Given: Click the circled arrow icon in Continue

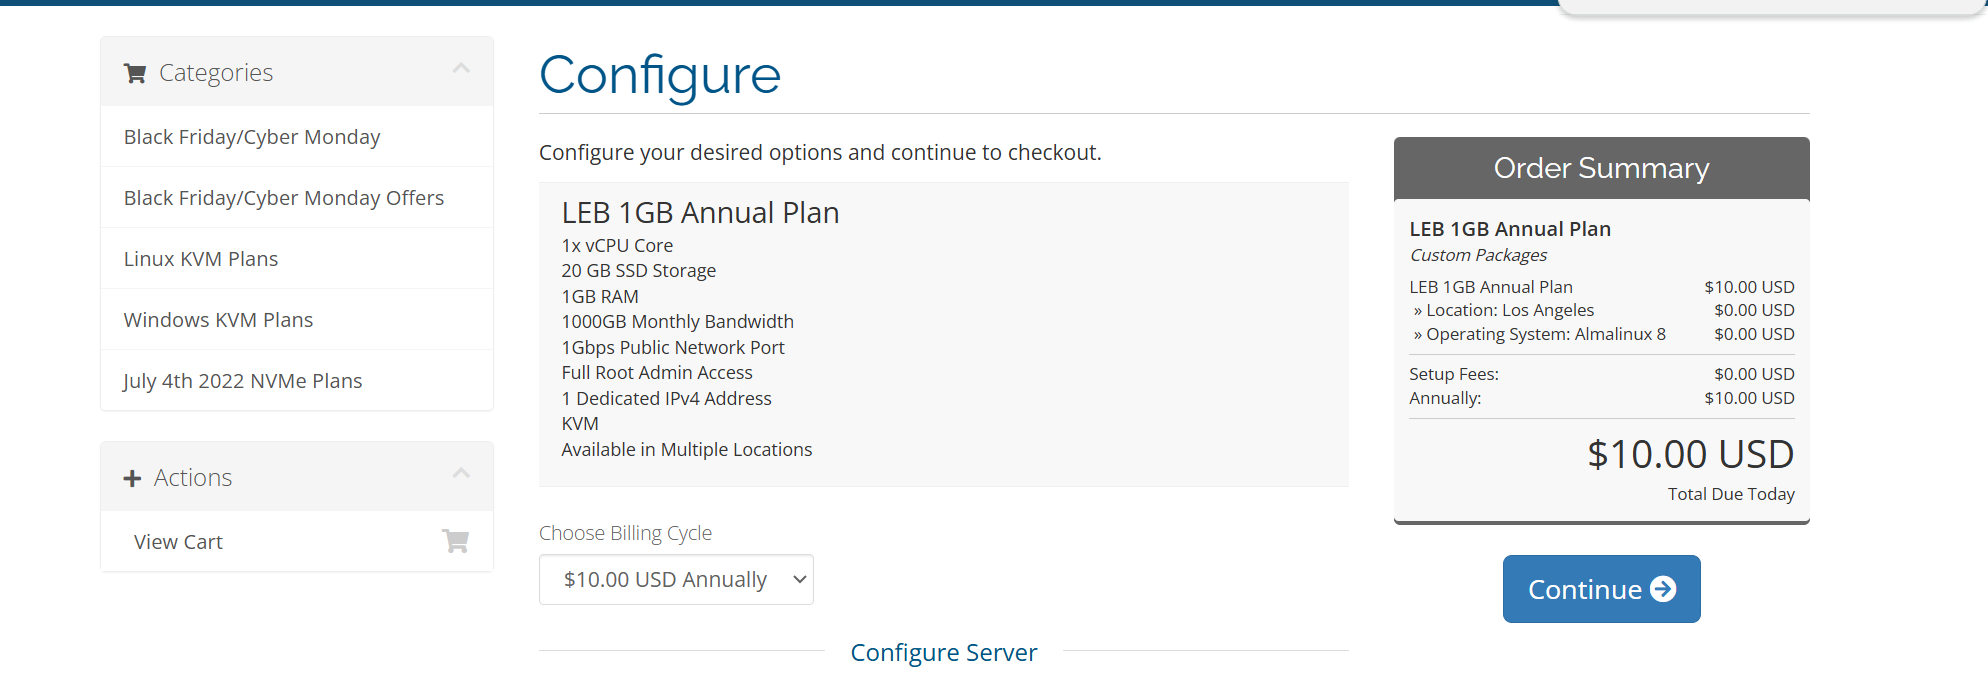Looking at the screenshot, I should coord(1663,589).
